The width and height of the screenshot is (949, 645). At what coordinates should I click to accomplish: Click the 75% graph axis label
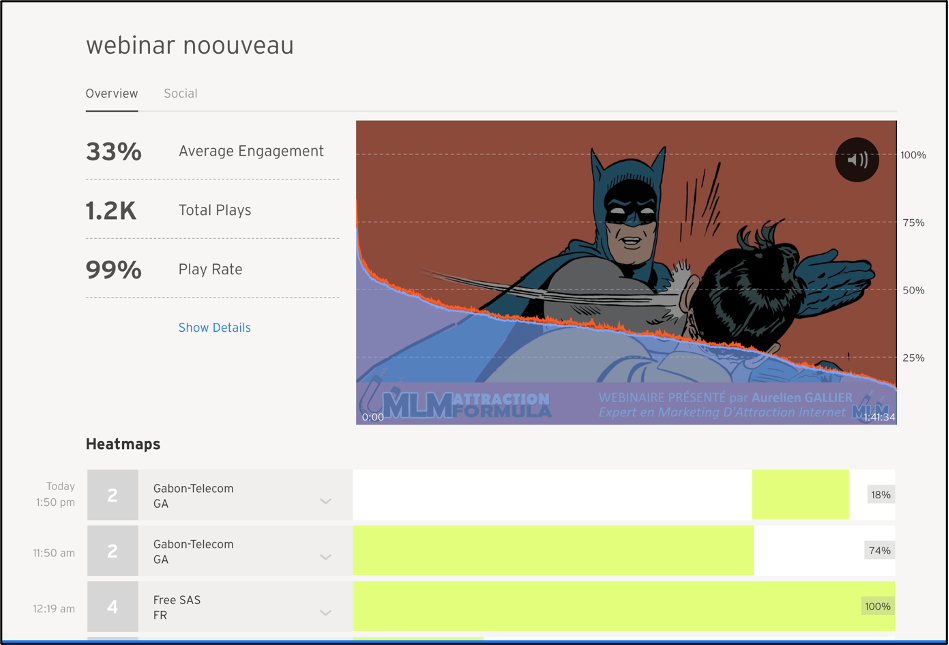pyautogui.click(x=913, y=223)
